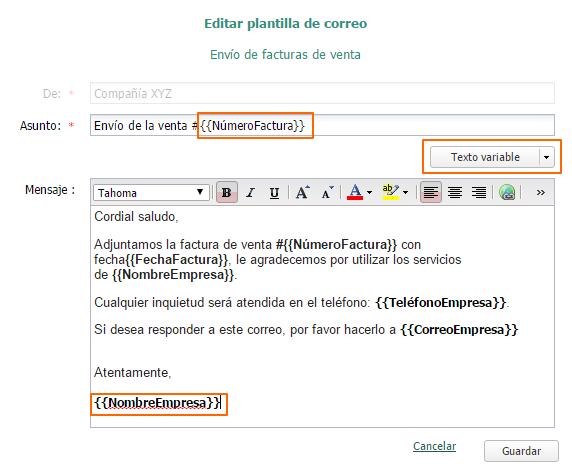Toggle underline formatting button
The image size is (572, 469).
click(274, 192)
